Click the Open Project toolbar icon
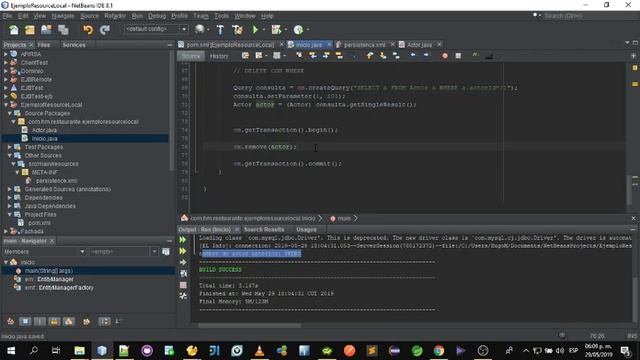This screenshot has width=640, height=360. tap(46, 30)
